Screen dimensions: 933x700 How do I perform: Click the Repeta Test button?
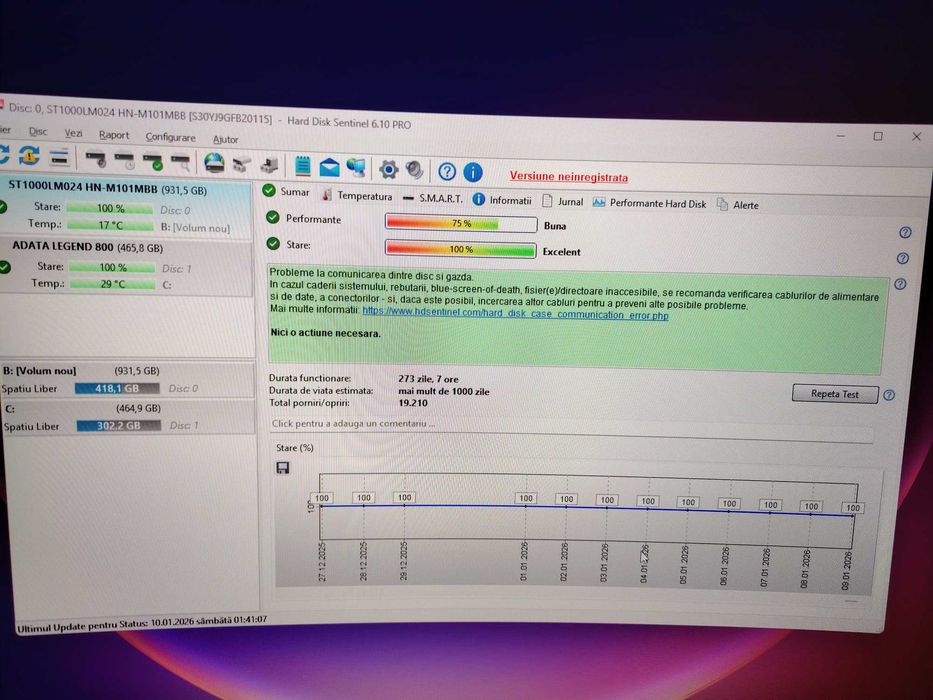pos(835,394)
